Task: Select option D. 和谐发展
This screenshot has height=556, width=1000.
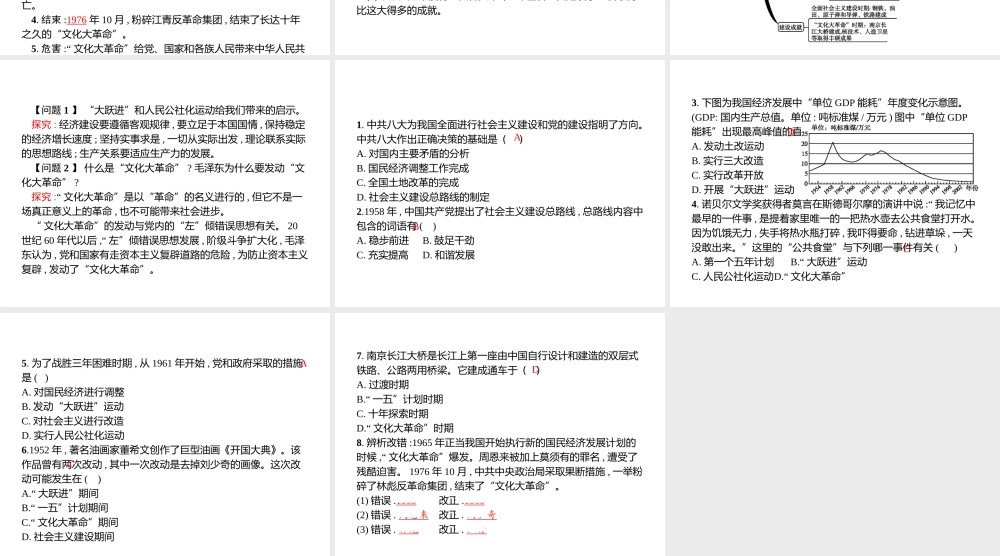Action: [448, 255]
